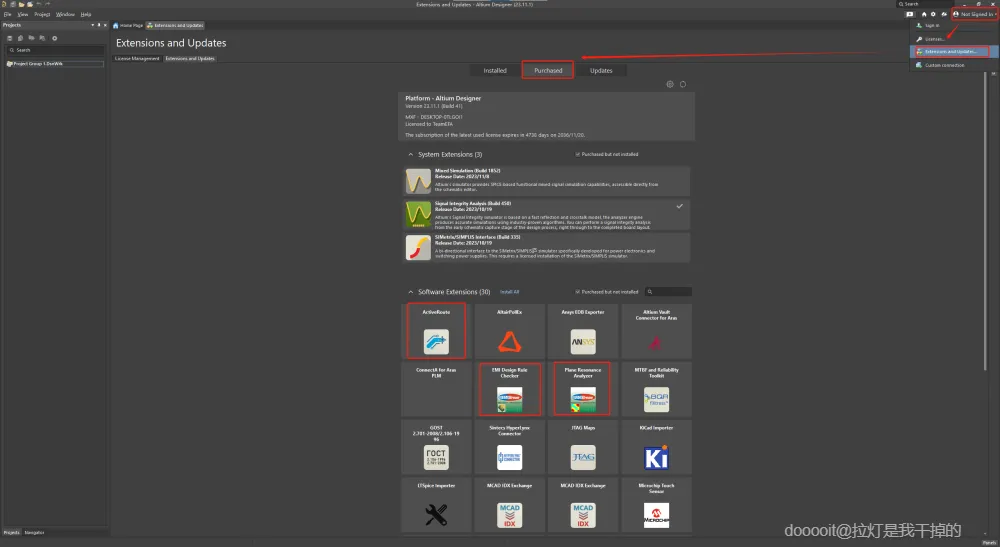The height and width of the screenshot is (547, 1000).
Task: Open the Not Signed In dropdown
Action: point(974,14)
